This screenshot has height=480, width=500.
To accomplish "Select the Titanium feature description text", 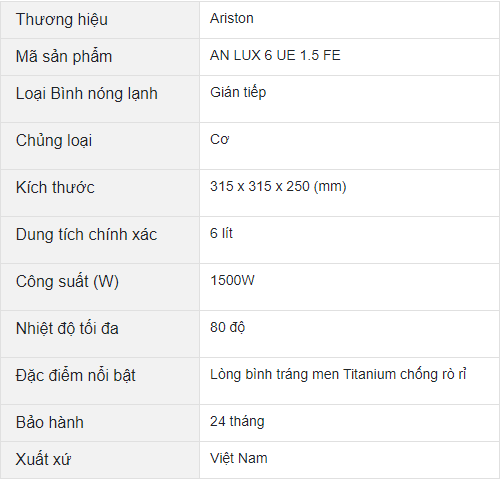I will [x=338, y=374].
